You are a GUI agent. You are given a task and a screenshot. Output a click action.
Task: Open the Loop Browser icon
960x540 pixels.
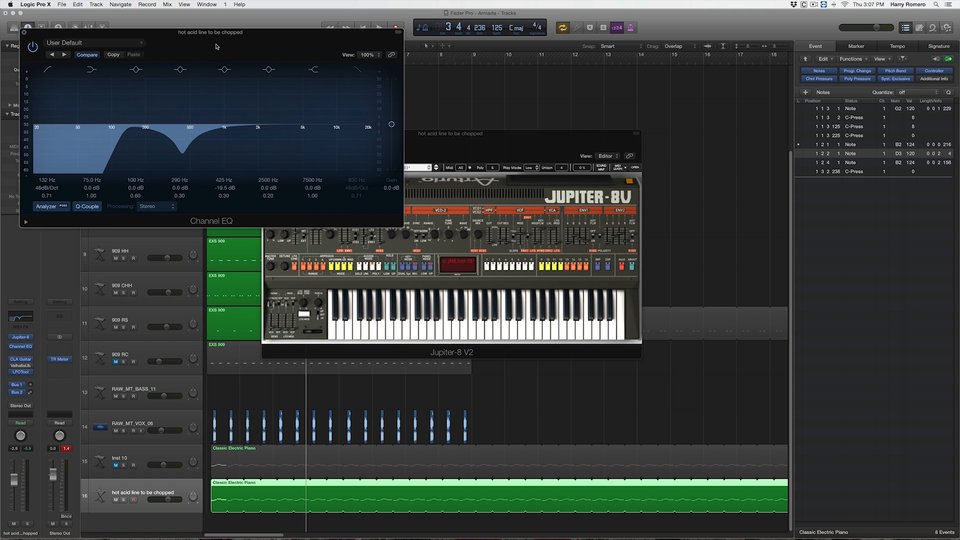(x=932, y=28)
